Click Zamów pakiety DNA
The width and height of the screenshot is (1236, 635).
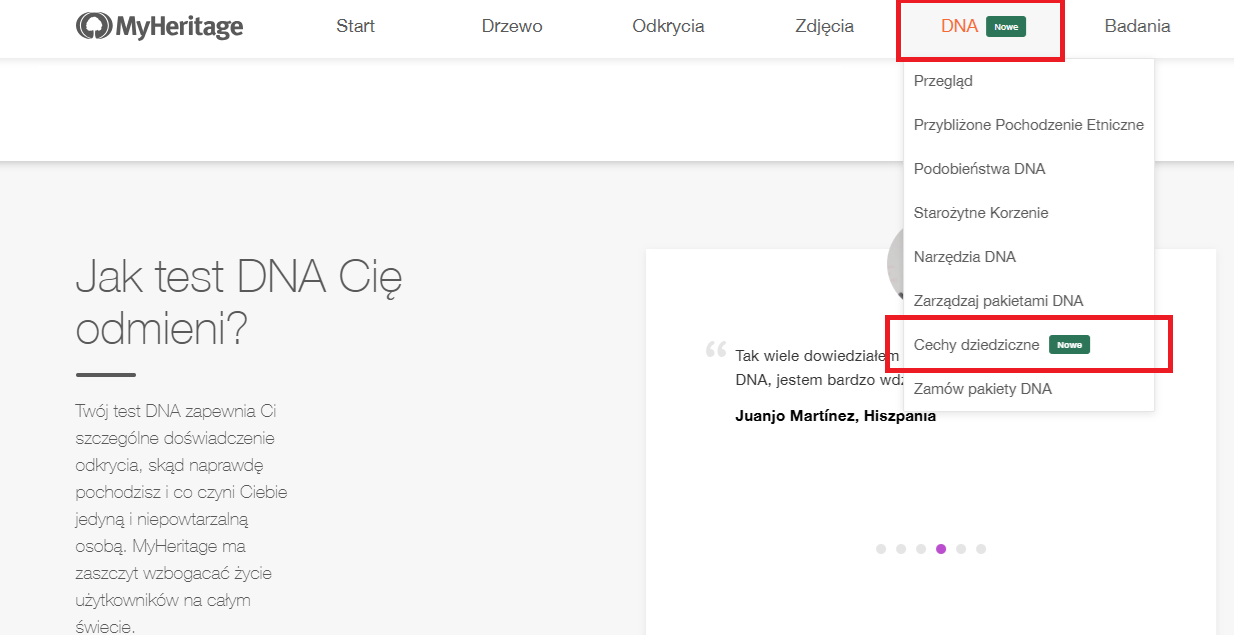[983, 388]
